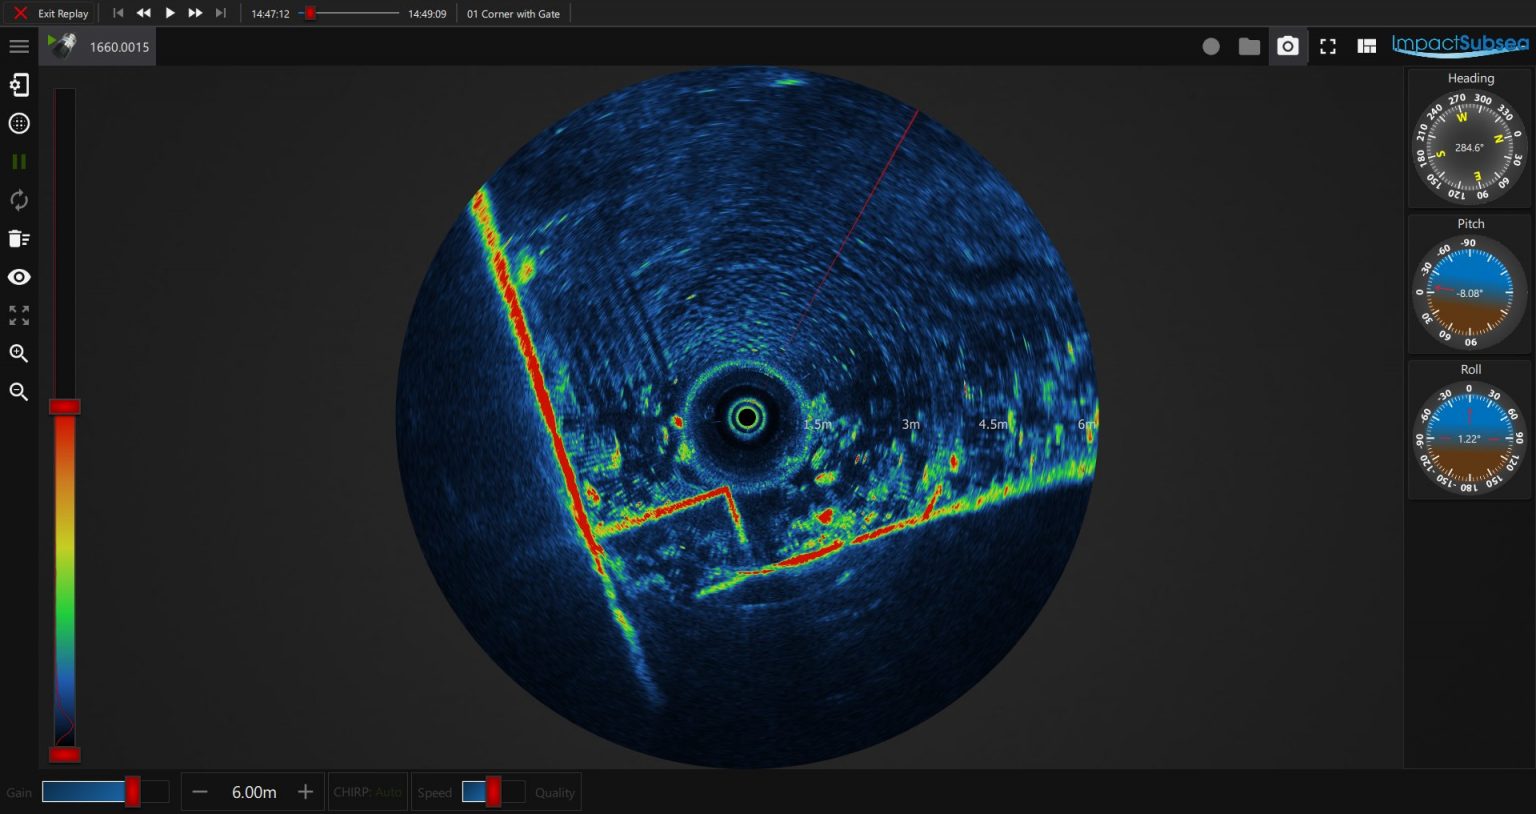1536x814 pixels.
Task: Increase range with the plus button
Action: [305, 791]
